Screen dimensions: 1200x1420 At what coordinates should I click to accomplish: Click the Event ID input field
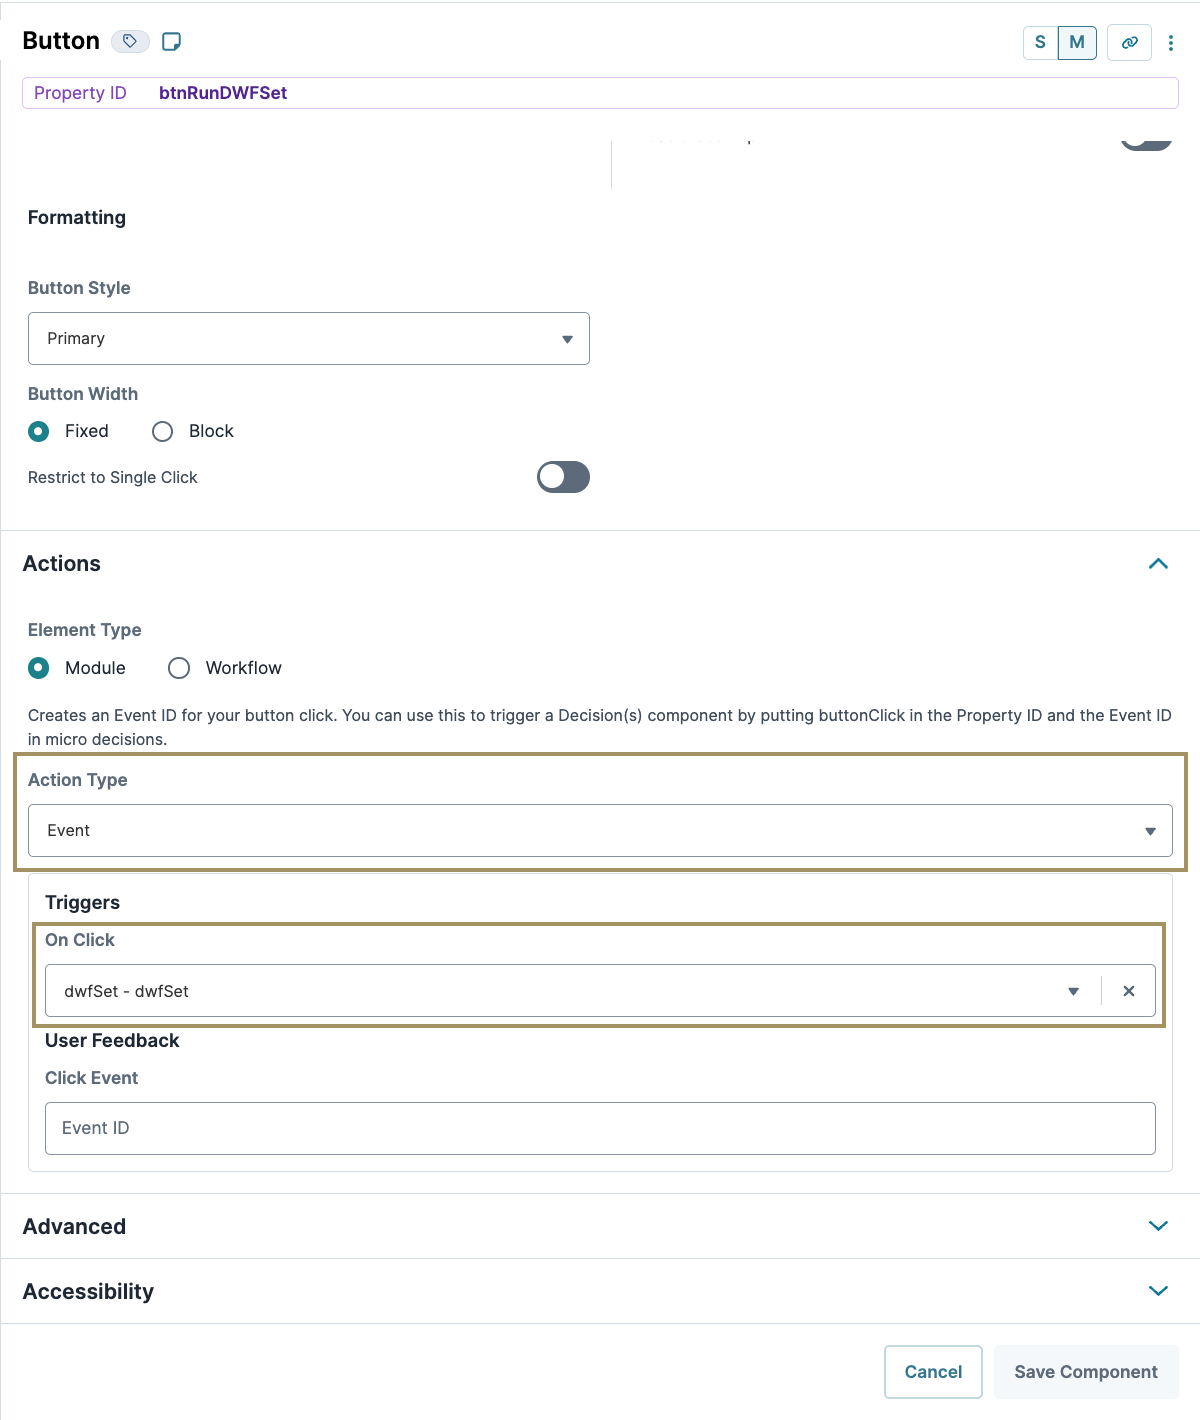tap(600, 1128)
